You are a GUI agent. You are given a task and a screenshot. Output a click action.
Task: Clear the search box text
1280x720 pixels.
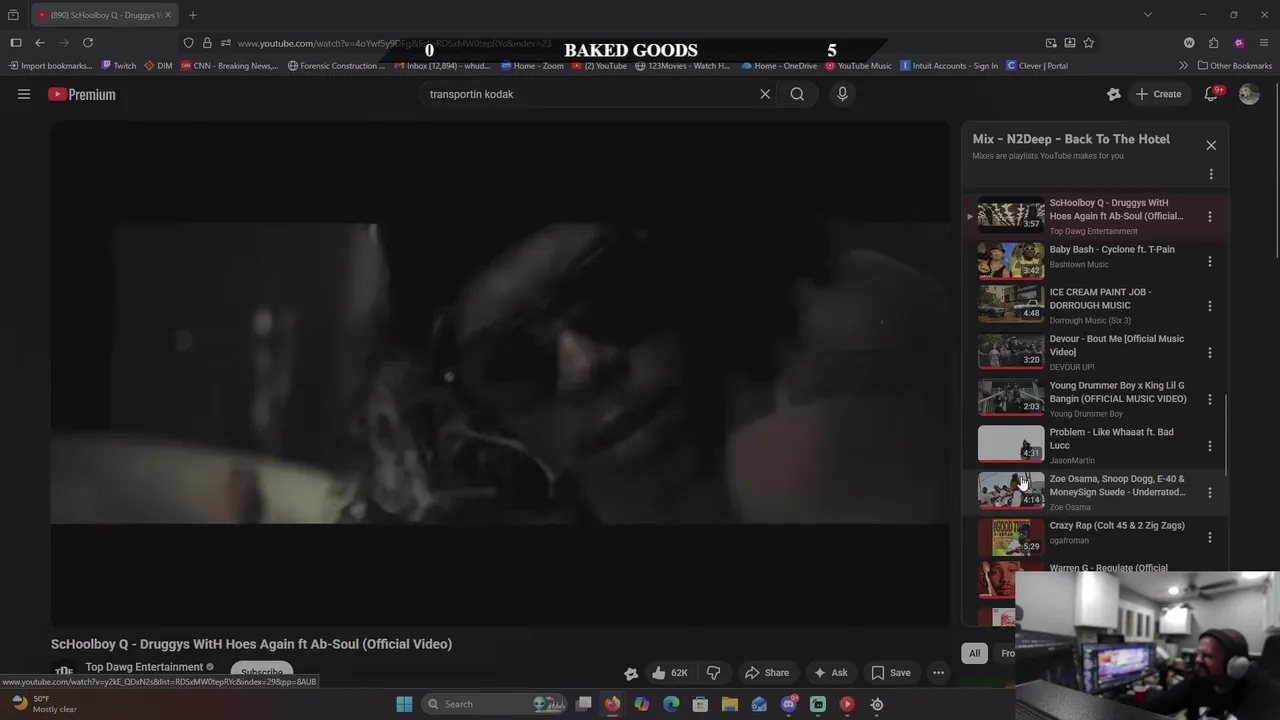click(x=765, y=94)
